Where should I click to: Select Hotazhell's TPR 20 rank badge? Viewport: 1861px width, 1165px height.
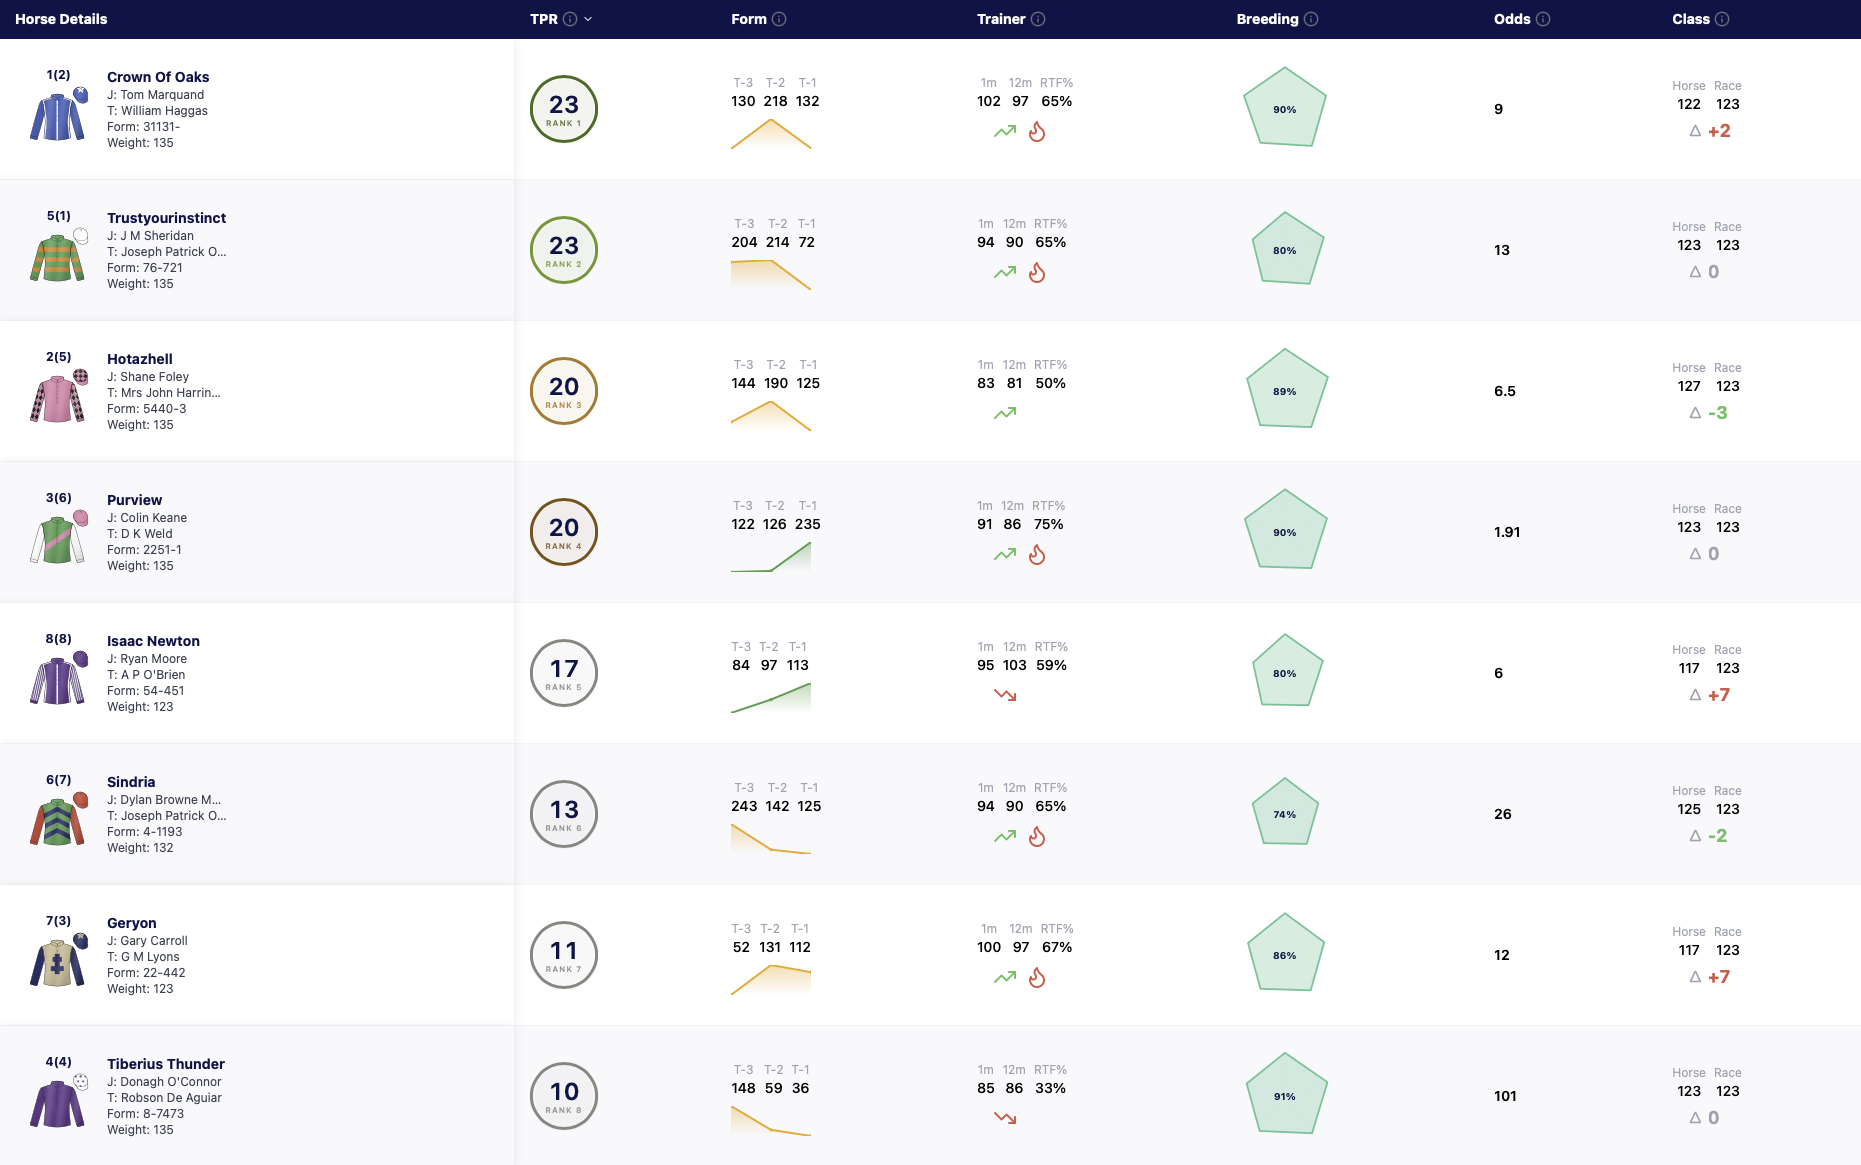point(564,391)
